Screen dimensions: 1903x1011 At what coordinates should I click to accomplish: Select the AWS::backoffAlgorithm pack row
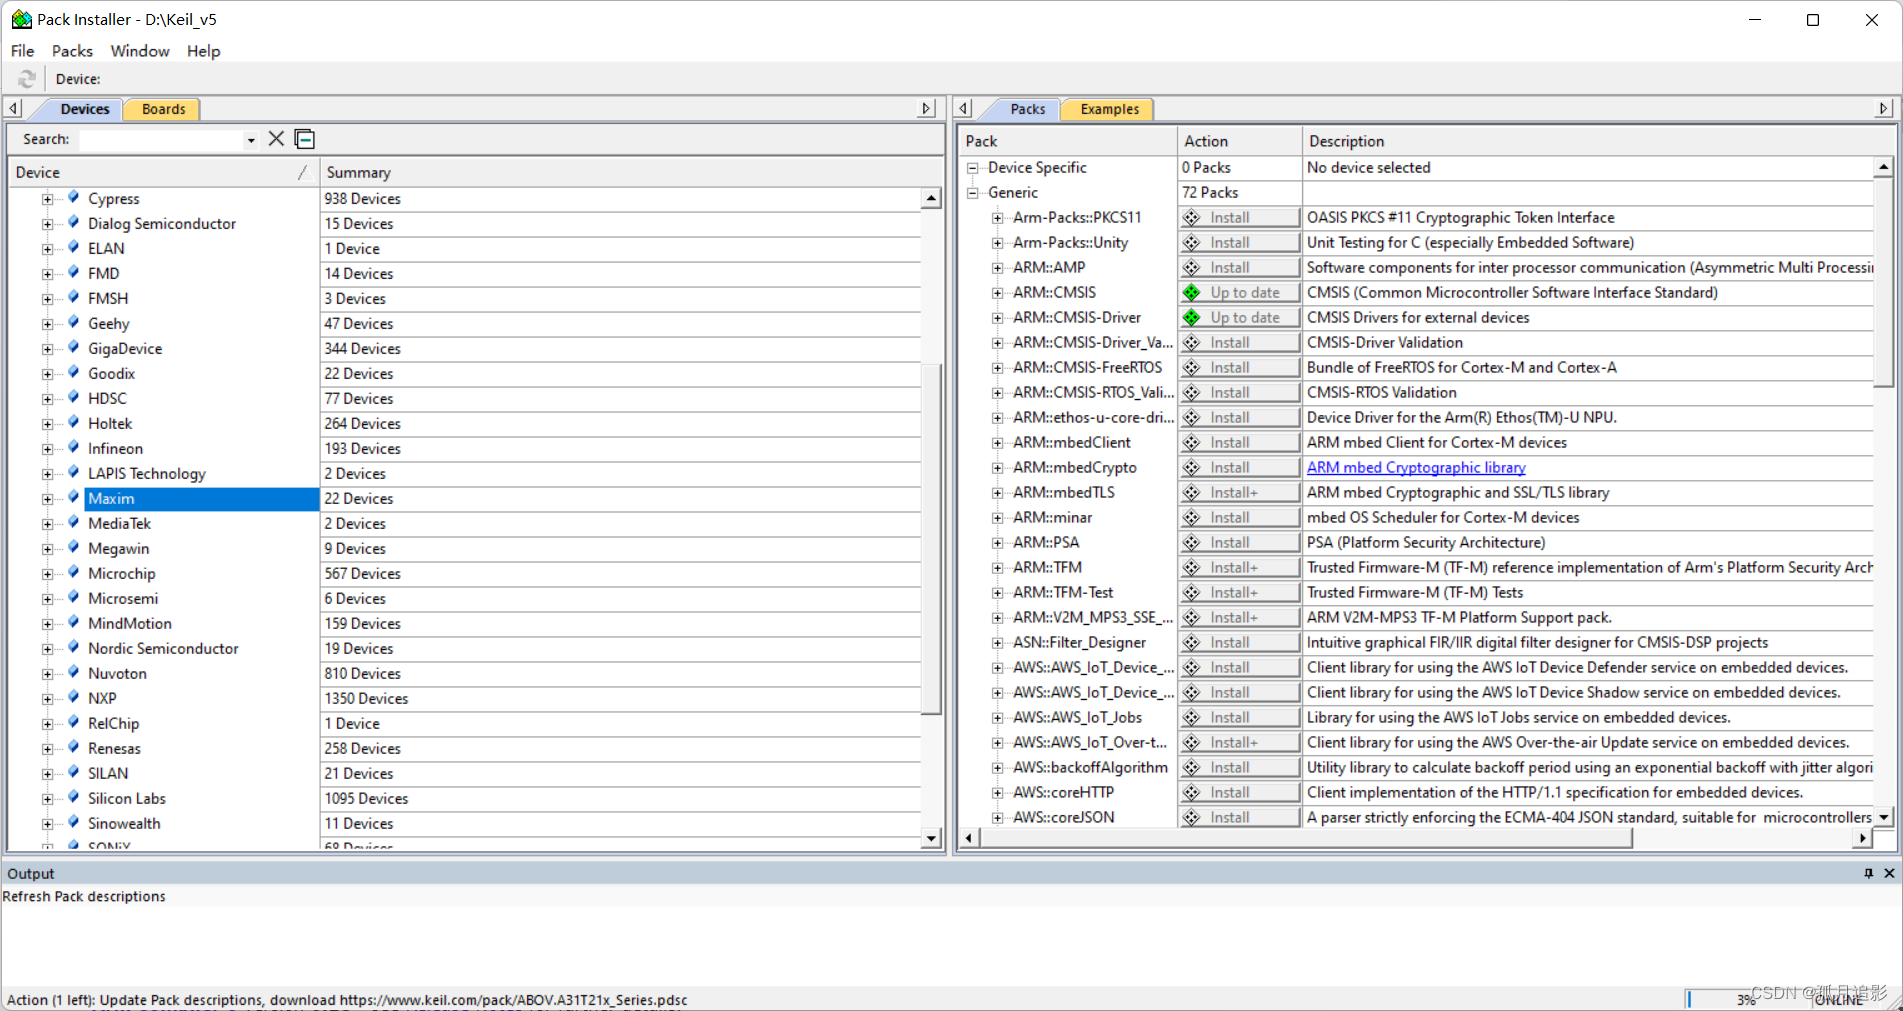pyautogui.click(x=1089, y=767)
